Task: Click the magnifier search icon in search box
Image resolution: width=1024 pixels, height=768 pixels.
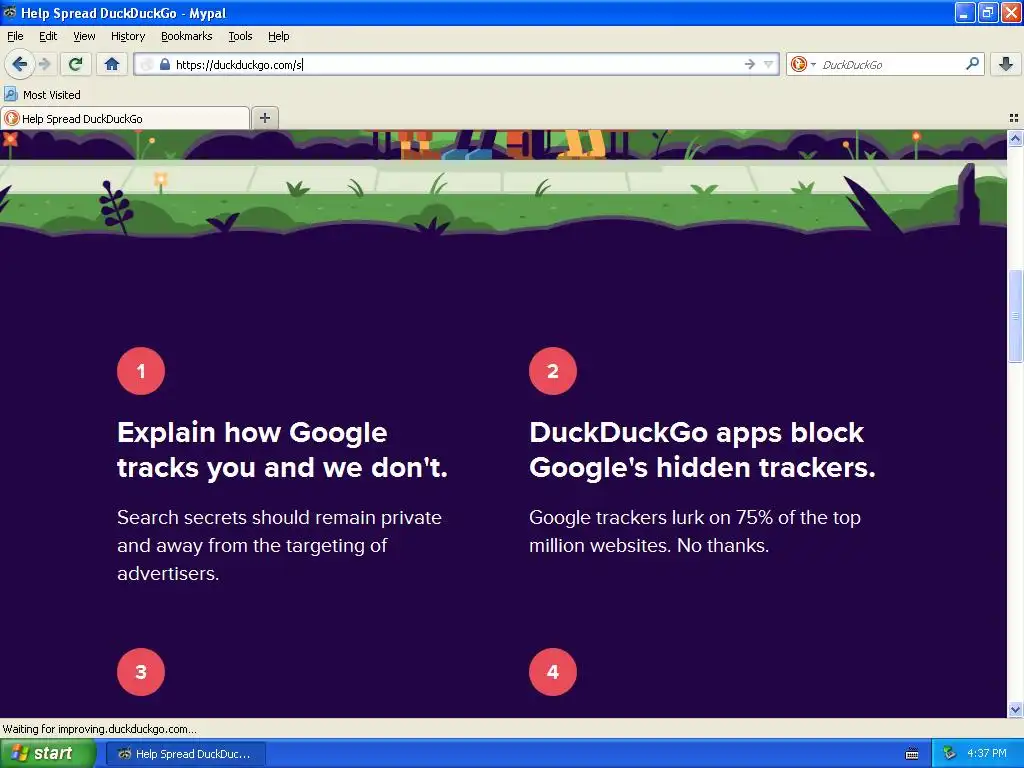Action: point(972,64)
